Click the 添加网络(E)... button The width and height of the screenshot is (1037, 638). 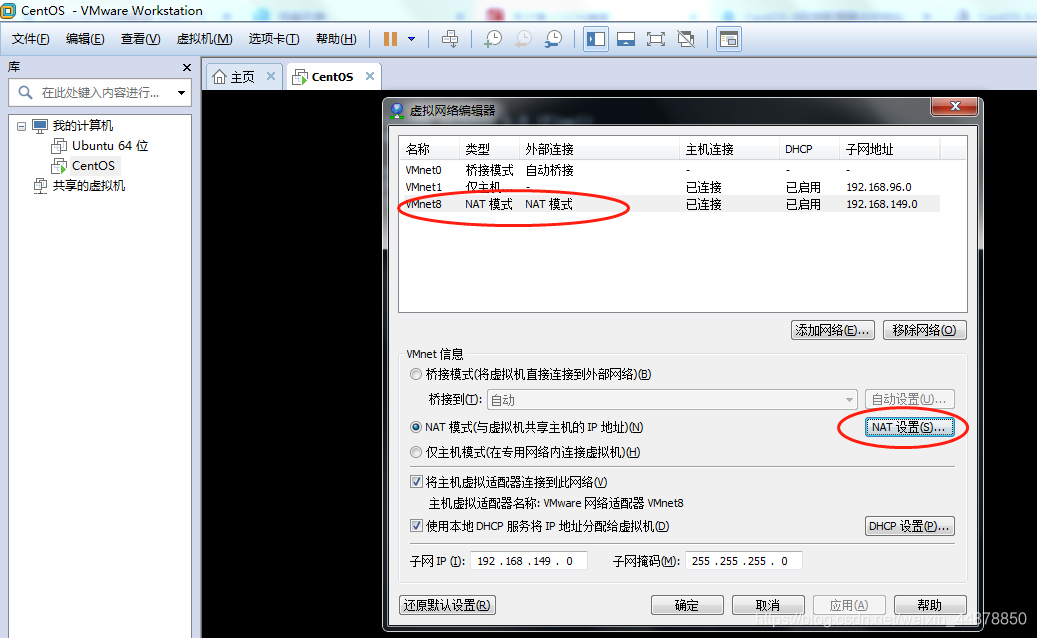(833, 330)
